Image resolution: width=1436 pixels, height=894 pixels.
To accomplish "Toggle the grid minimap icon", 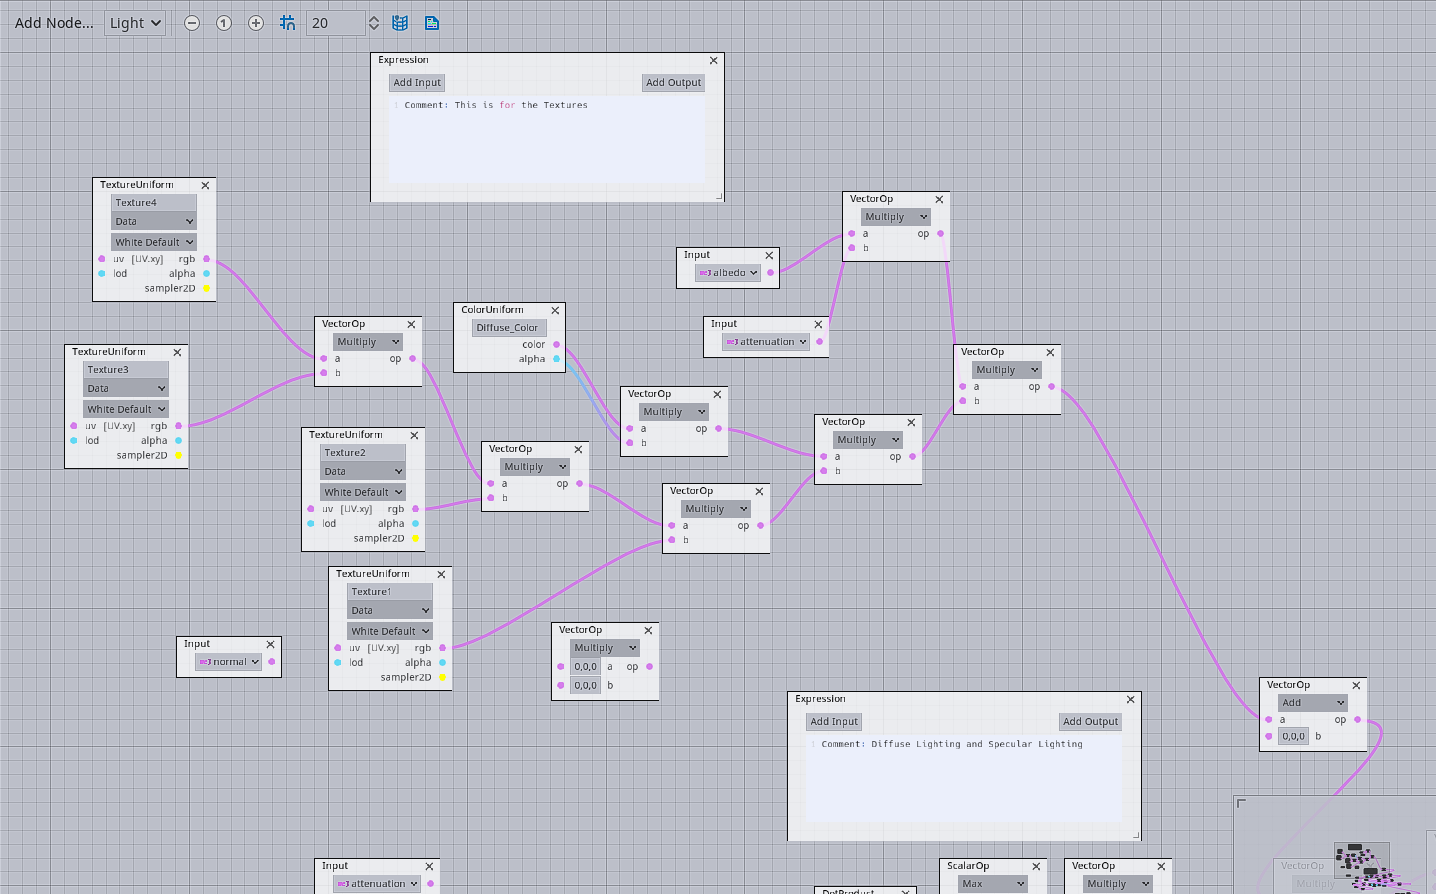I will 400,23.
